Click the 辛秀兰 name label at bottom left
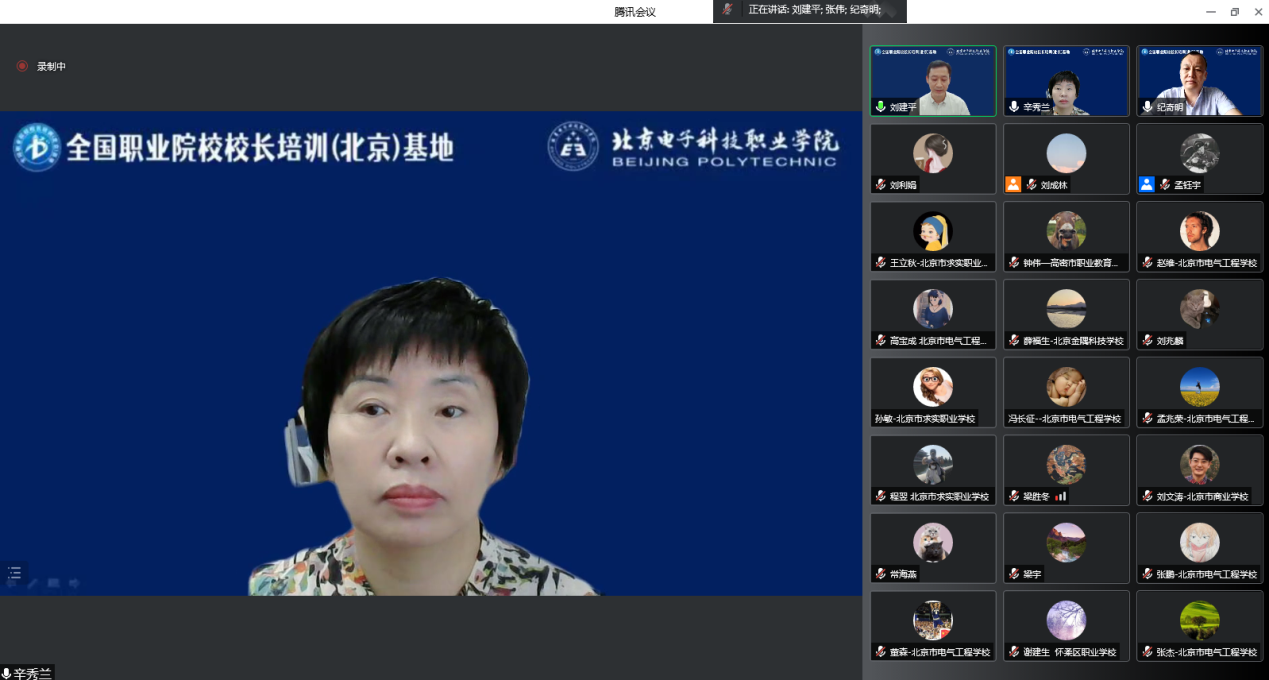 [x=32, y=673]
